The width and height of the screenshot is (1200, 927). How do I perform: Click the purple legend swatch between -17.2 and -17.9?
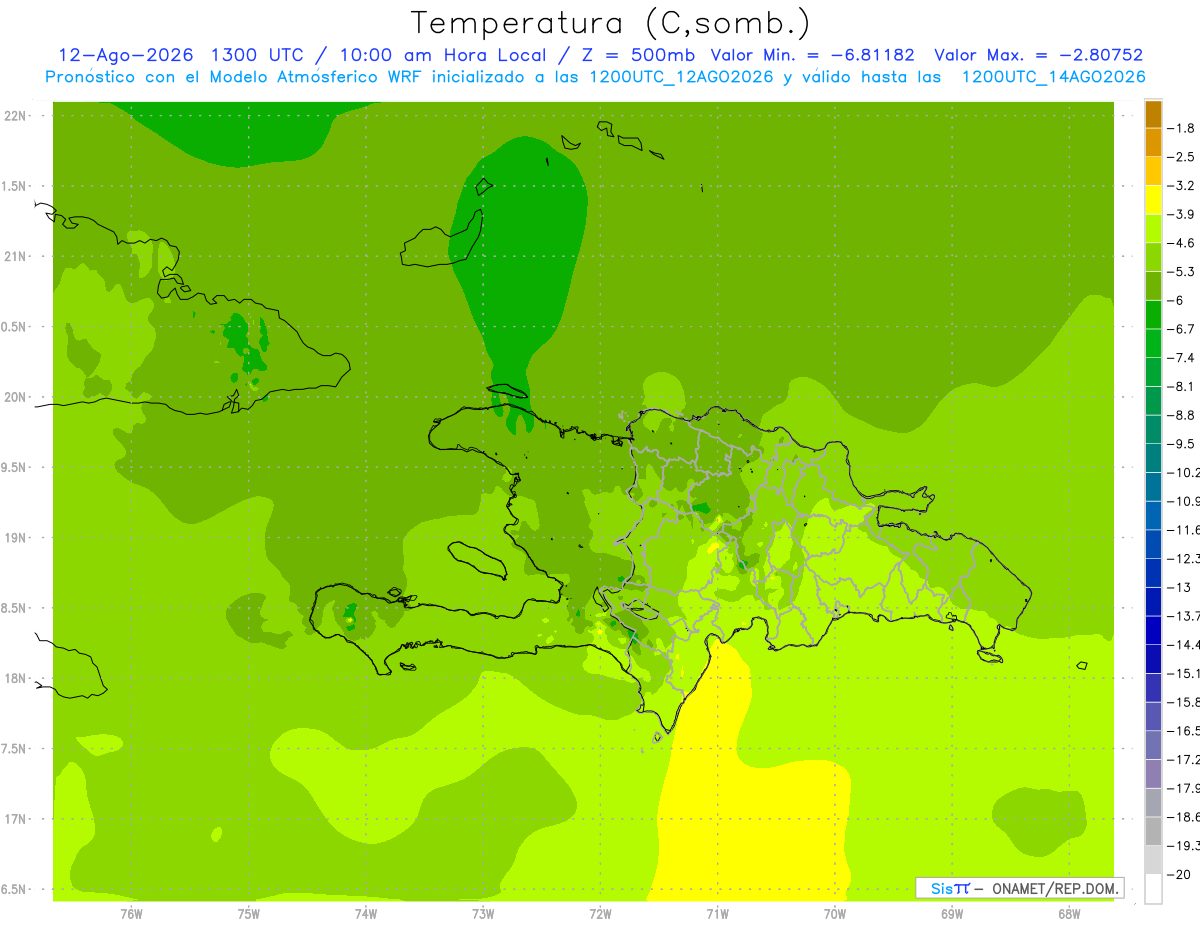point(1153,773)
